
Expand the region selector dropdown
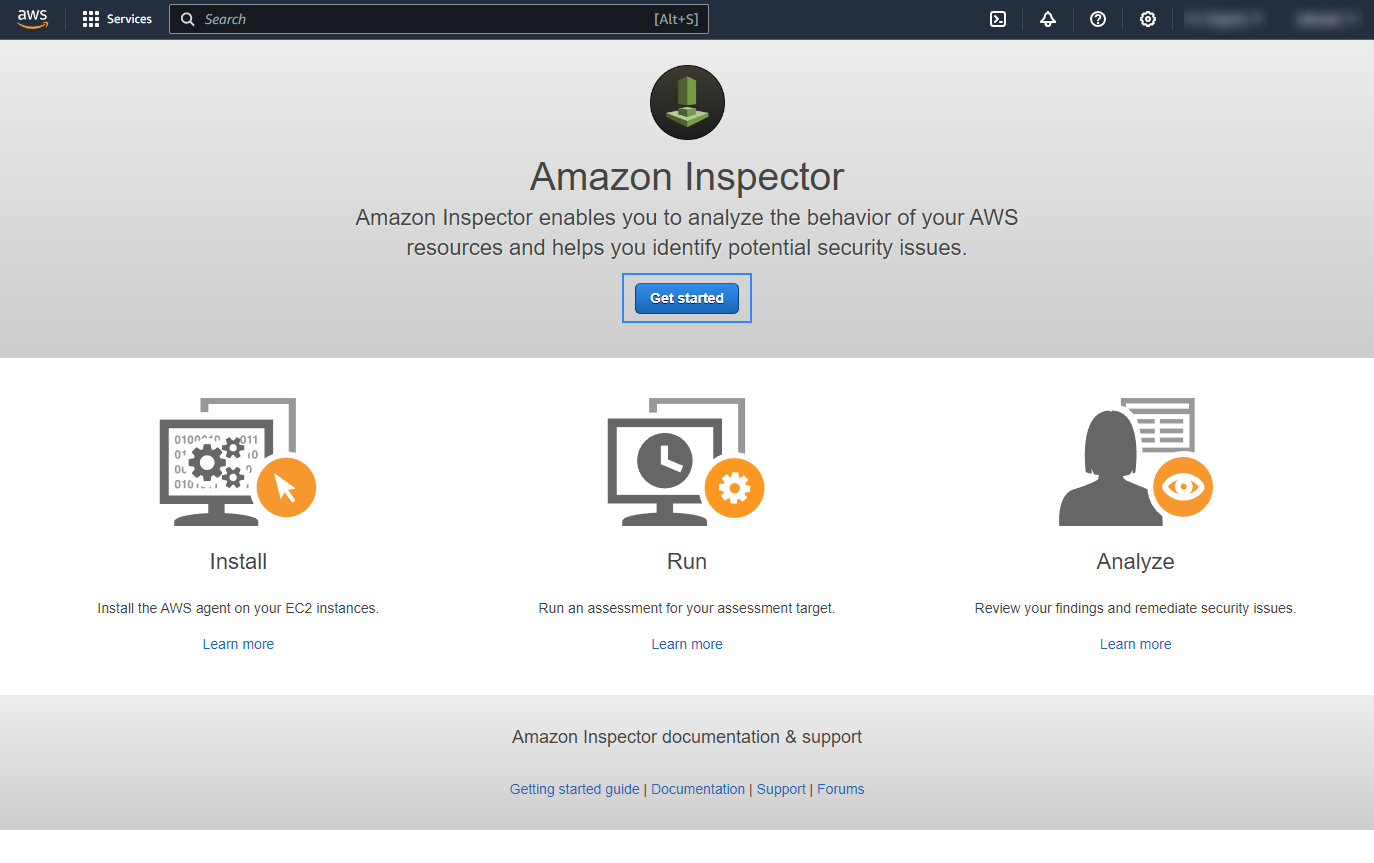coord(1224,19)
